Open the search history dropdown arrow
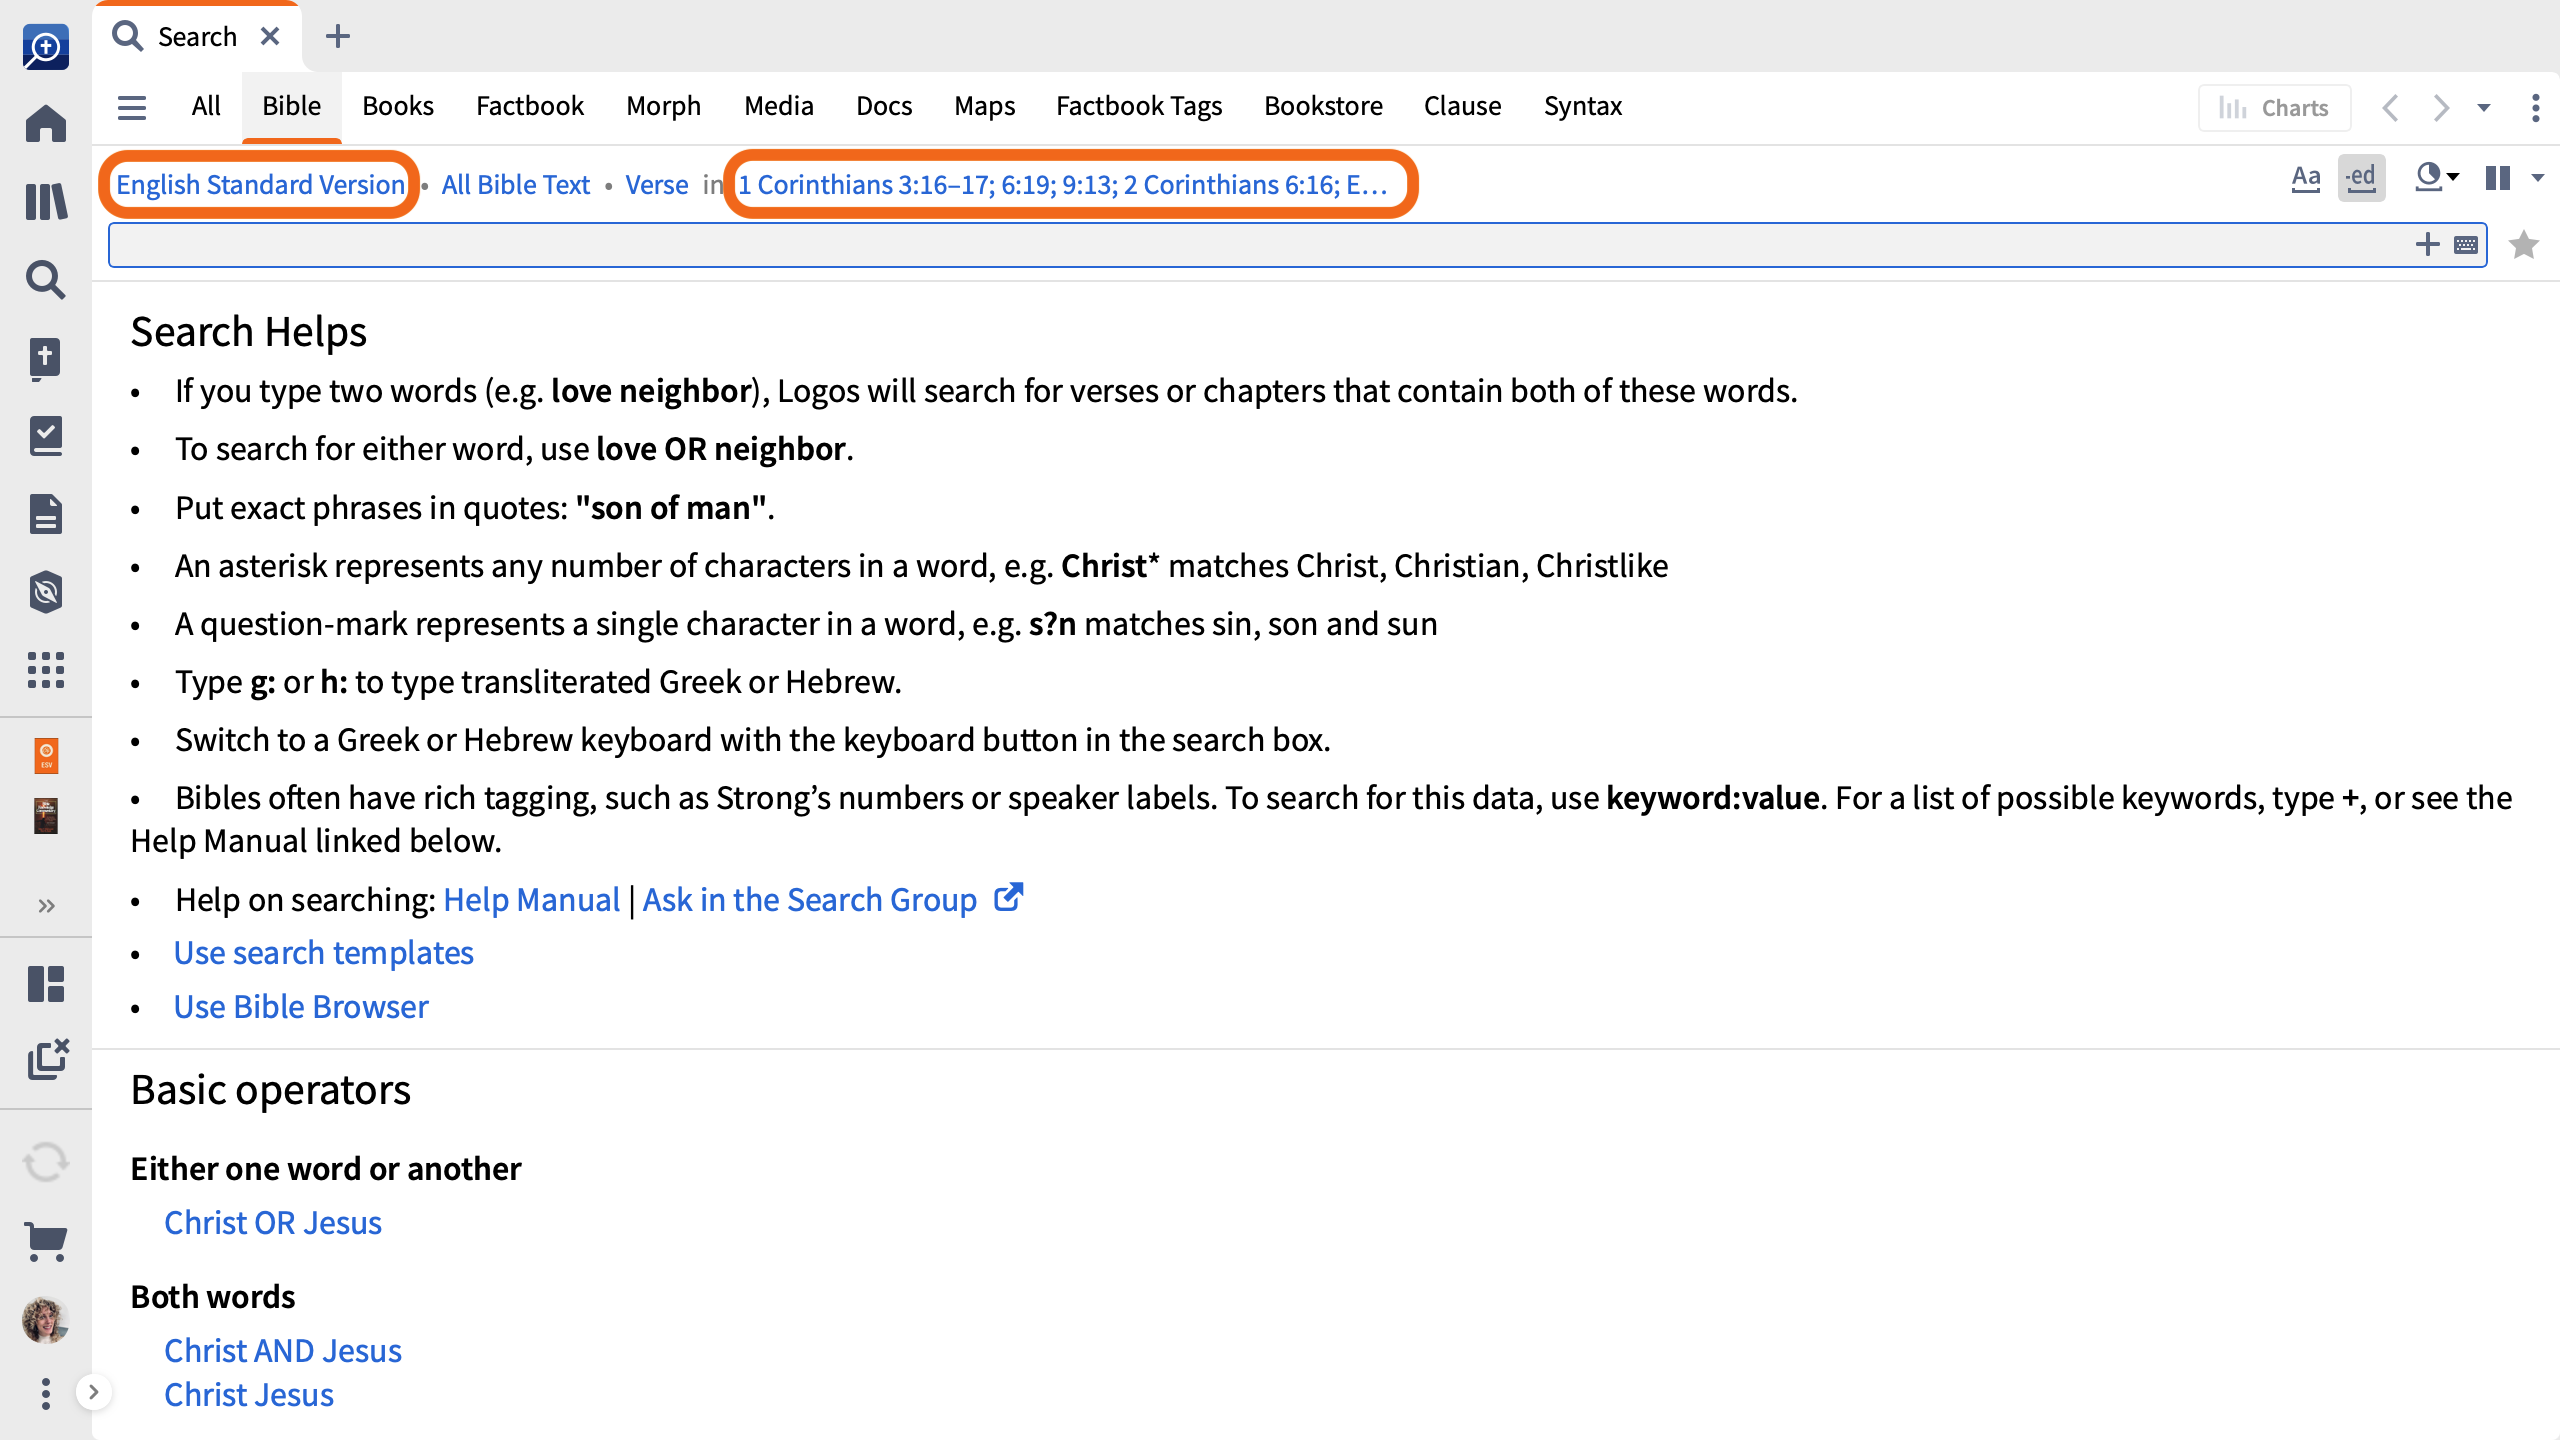 coord(2484,108)
